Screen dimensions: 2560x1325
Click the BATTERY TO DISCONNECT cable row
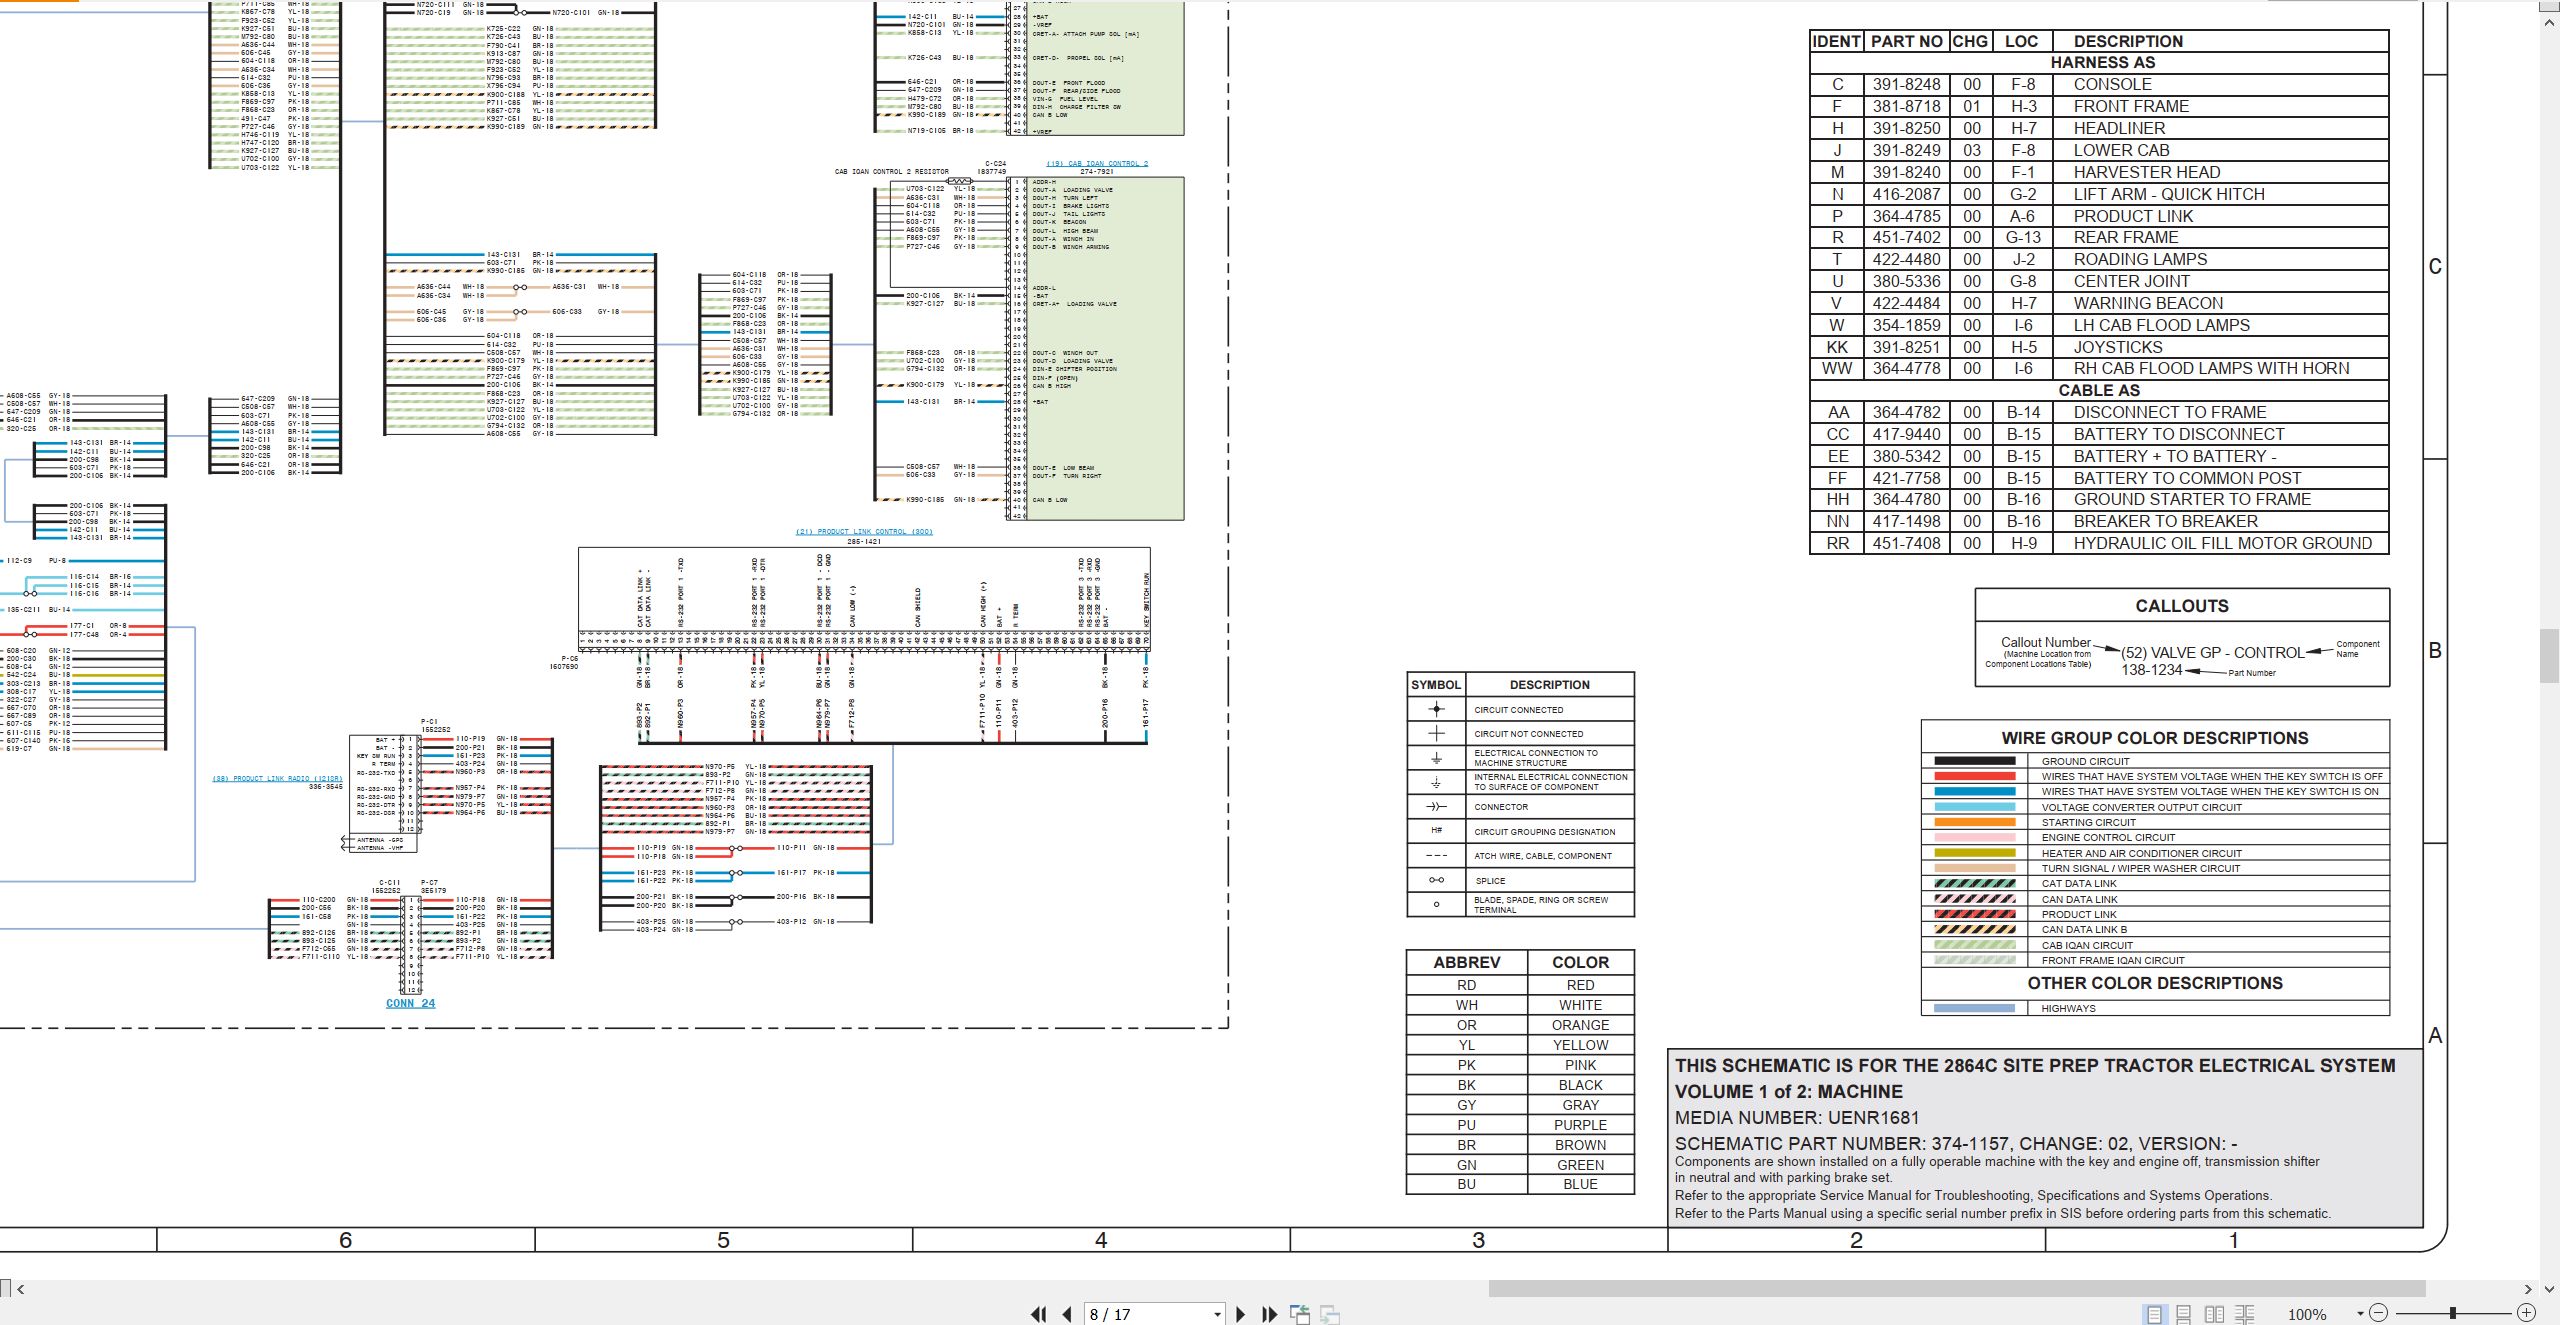2098,434
